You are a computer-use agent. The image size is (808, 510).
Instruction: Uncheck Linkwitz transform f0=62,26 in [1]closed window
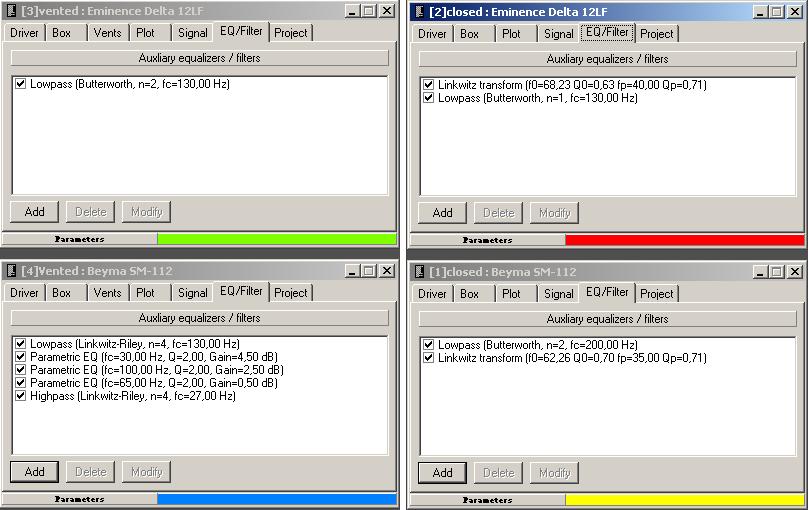click(x=428, y=358)
